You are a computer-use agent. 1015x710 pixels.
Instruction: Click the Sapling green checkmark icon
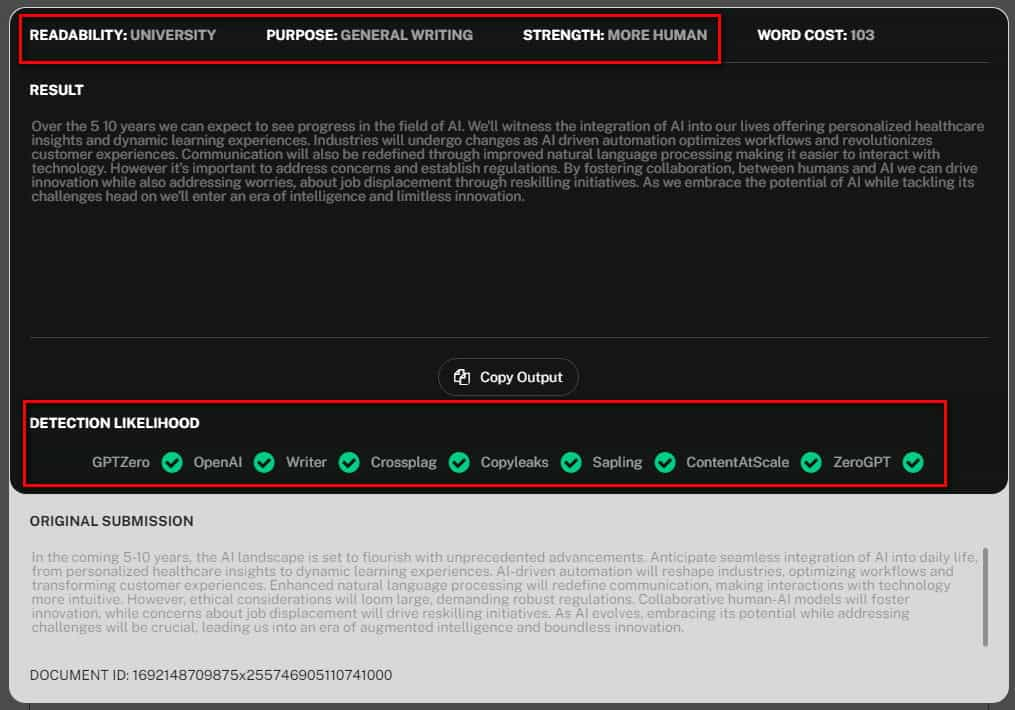tap(665, 462)
